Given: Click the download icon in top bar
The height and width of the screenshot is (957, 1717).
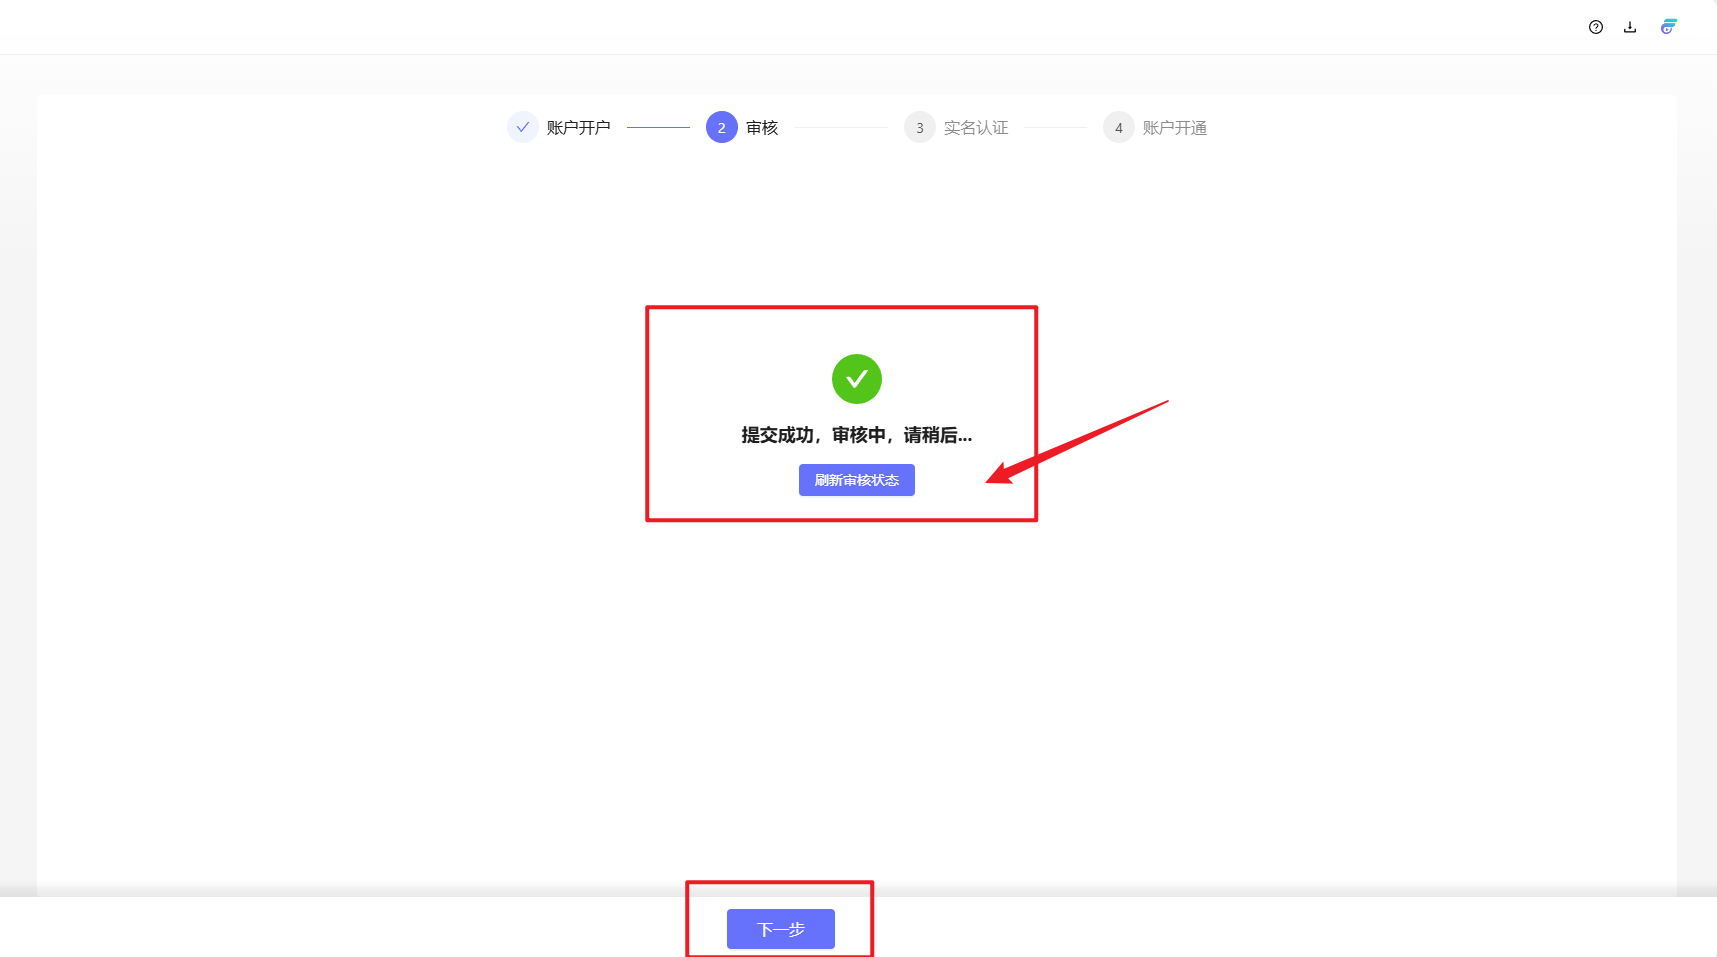Looking at the screenshot, I should point(1630,27).
